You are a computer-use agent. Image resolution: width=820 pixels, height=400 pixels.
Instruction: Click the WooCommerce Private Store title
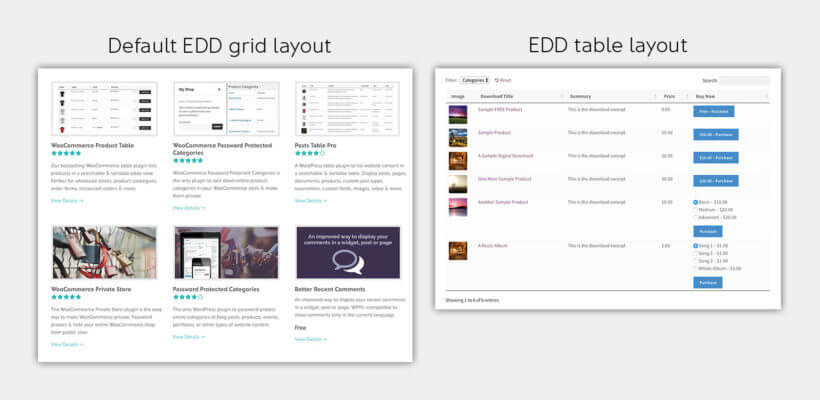point(91,289)
